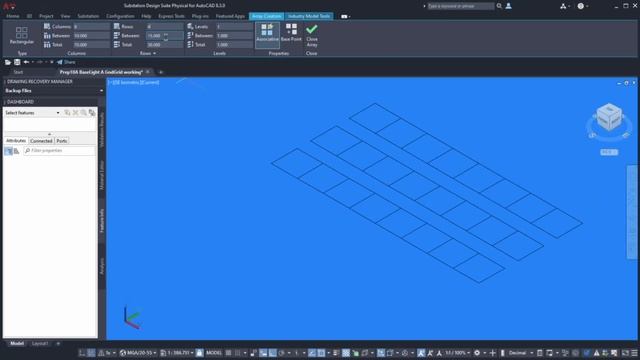Add a new drawing tab with plus
640x360 pixels.
(x=161, y=72)
